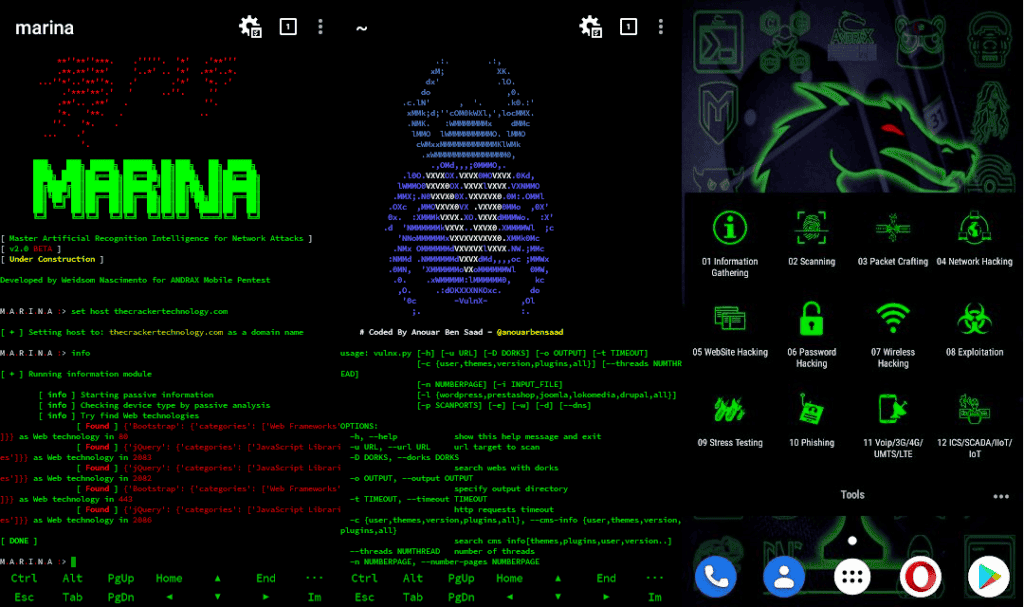Open 11 Voip/3G/4G/UMTS/LTE category
Image resolution: width=1024 pixels, height=607 pixels.
(893, 426)
